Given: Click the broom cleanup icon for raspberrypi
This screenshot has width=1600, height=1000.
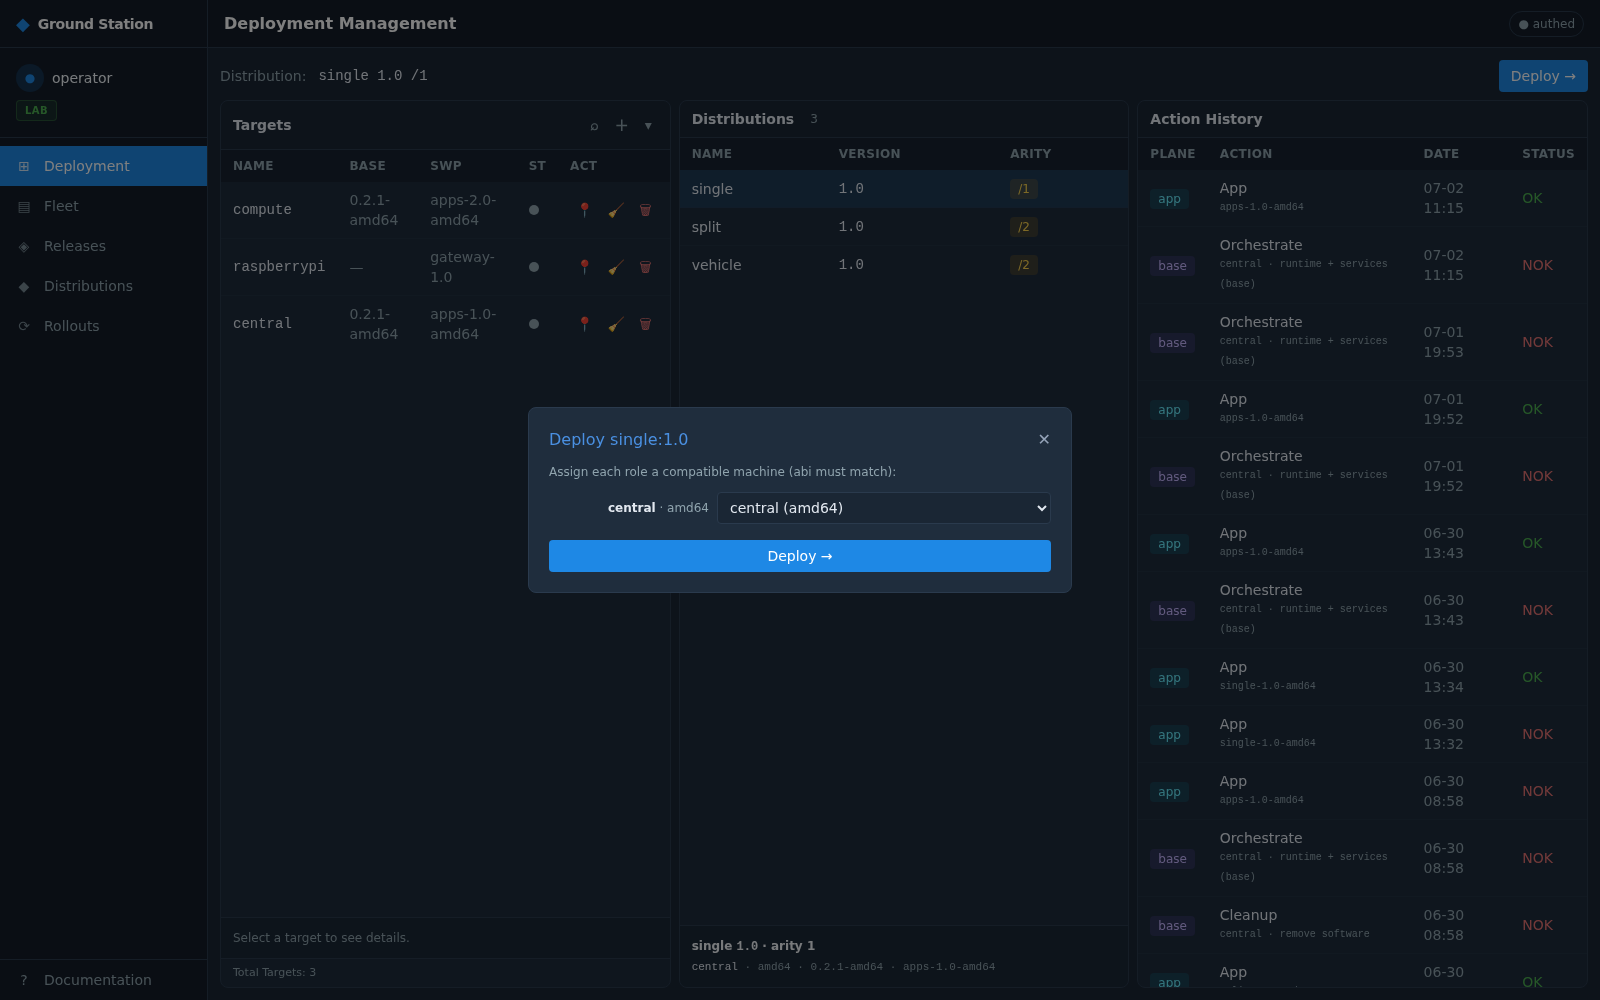Looking at the screenshot, I should (616, 267).
